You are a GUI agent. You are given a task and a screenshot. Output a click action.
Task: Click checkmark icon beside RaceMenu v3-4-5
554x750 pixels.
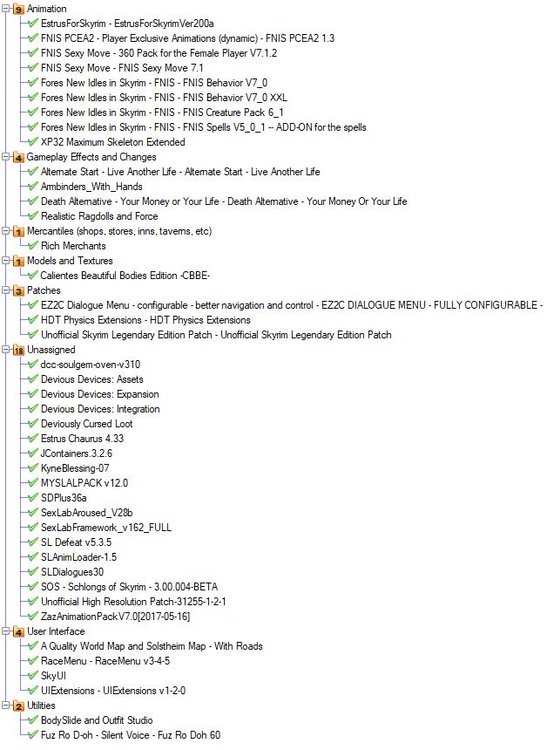point(33,661)
